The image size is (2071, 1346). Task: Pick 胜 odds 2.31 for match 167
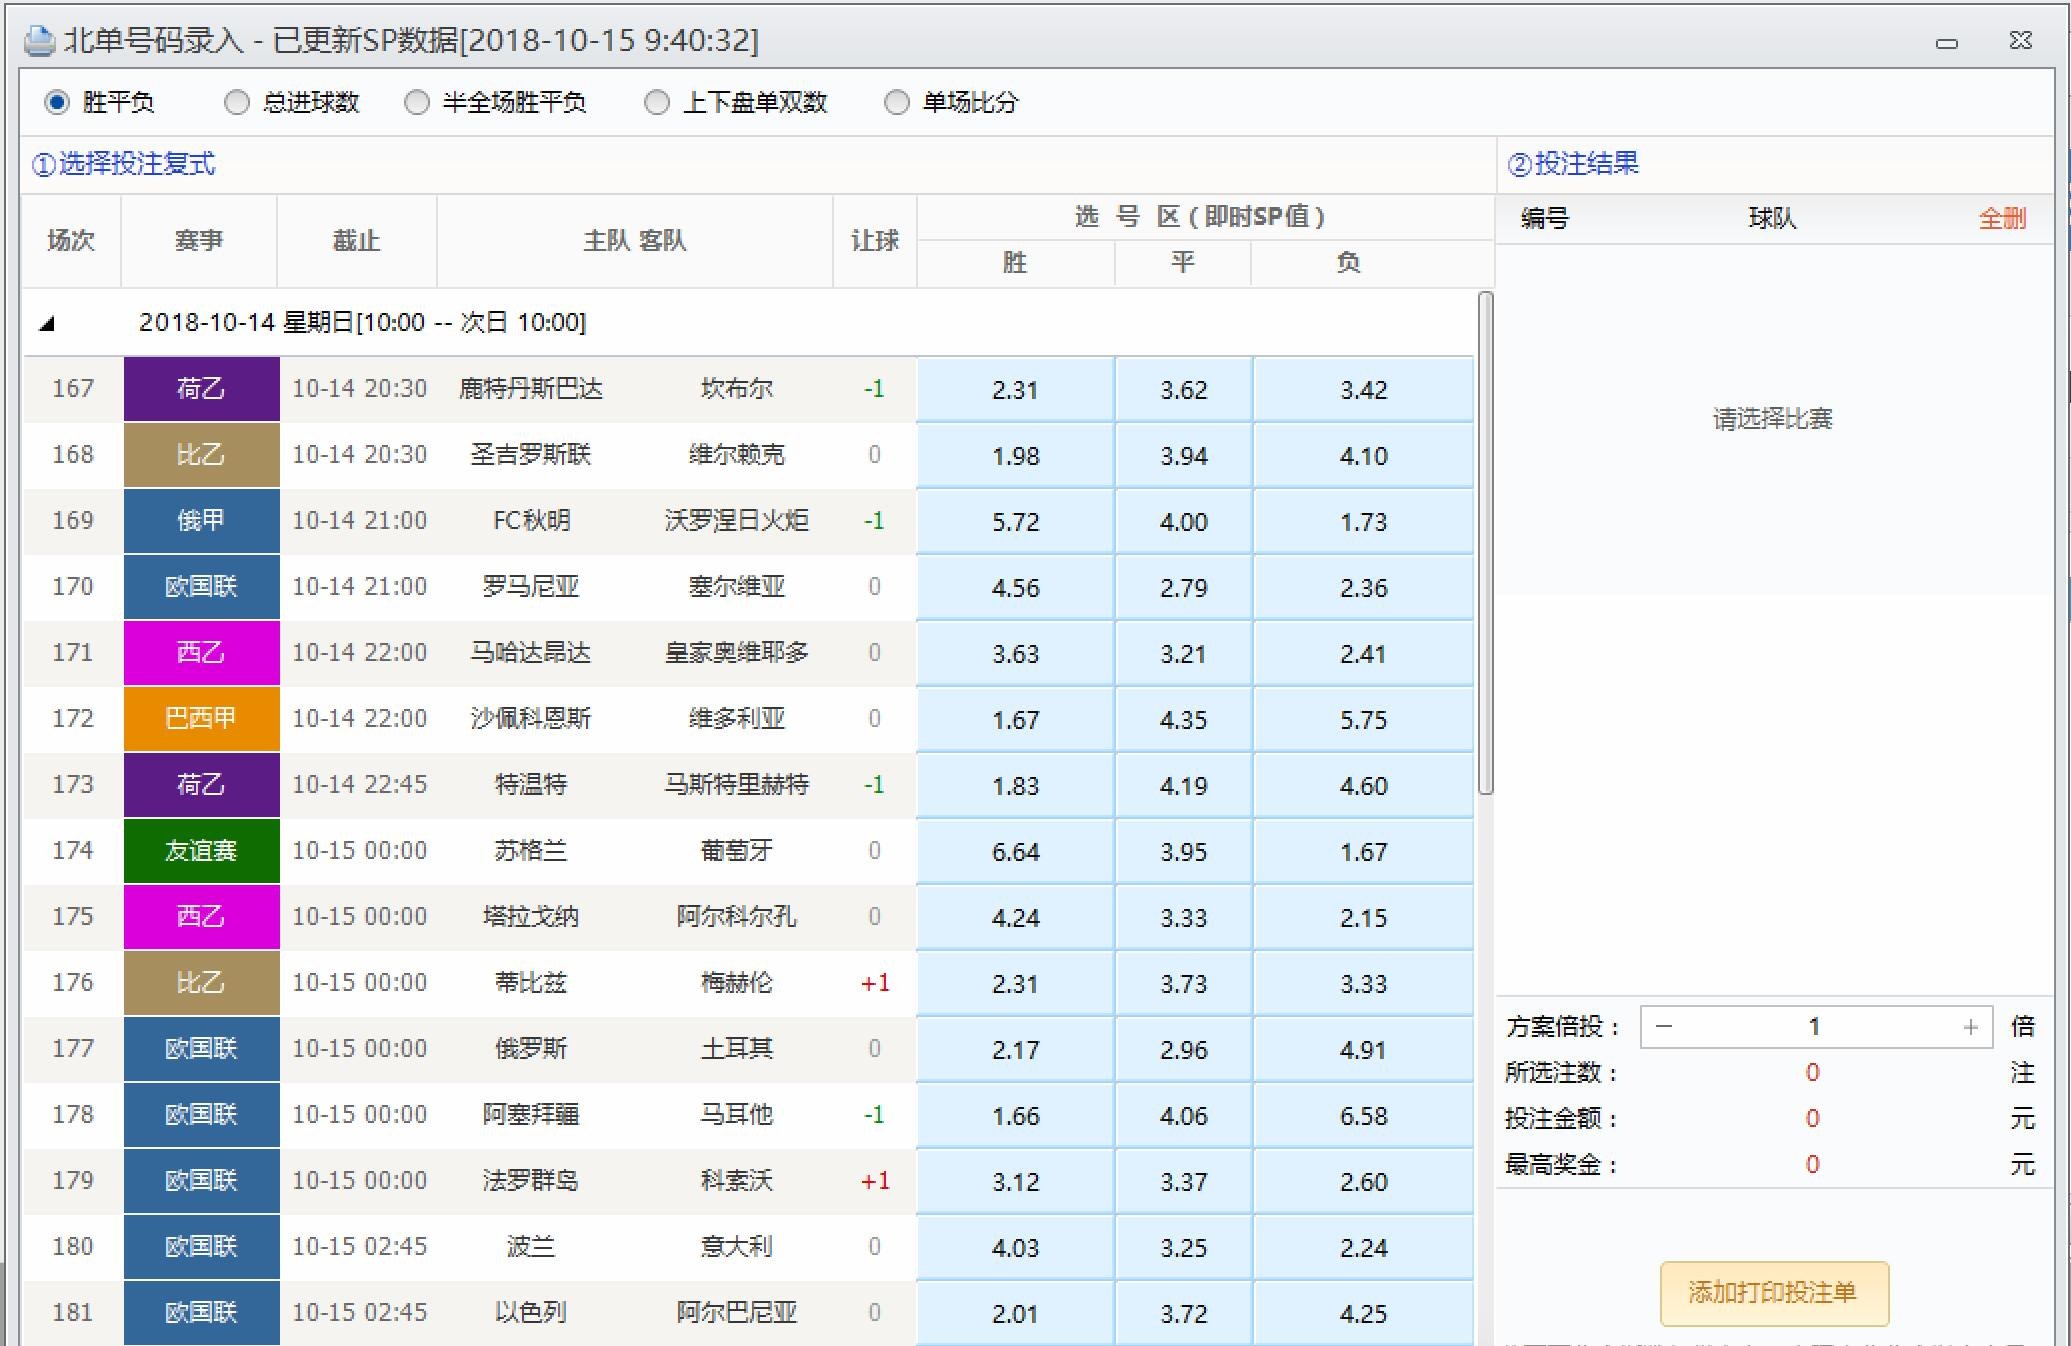point(1015,389)
